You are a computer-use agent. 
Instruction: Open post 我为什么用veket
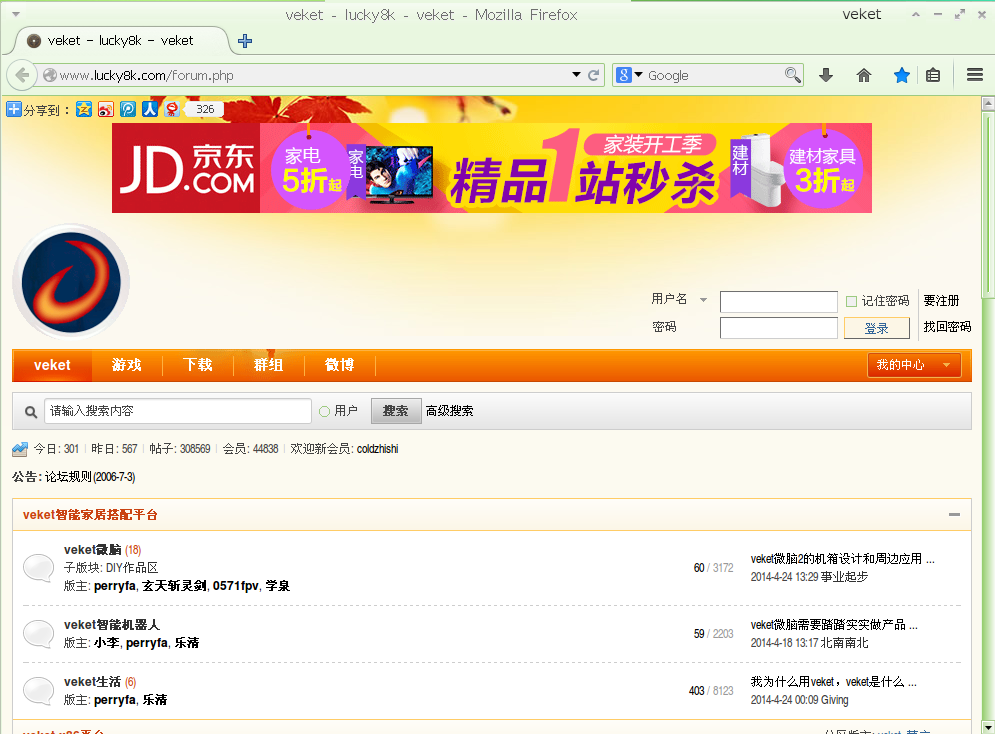tap(833, 682)
